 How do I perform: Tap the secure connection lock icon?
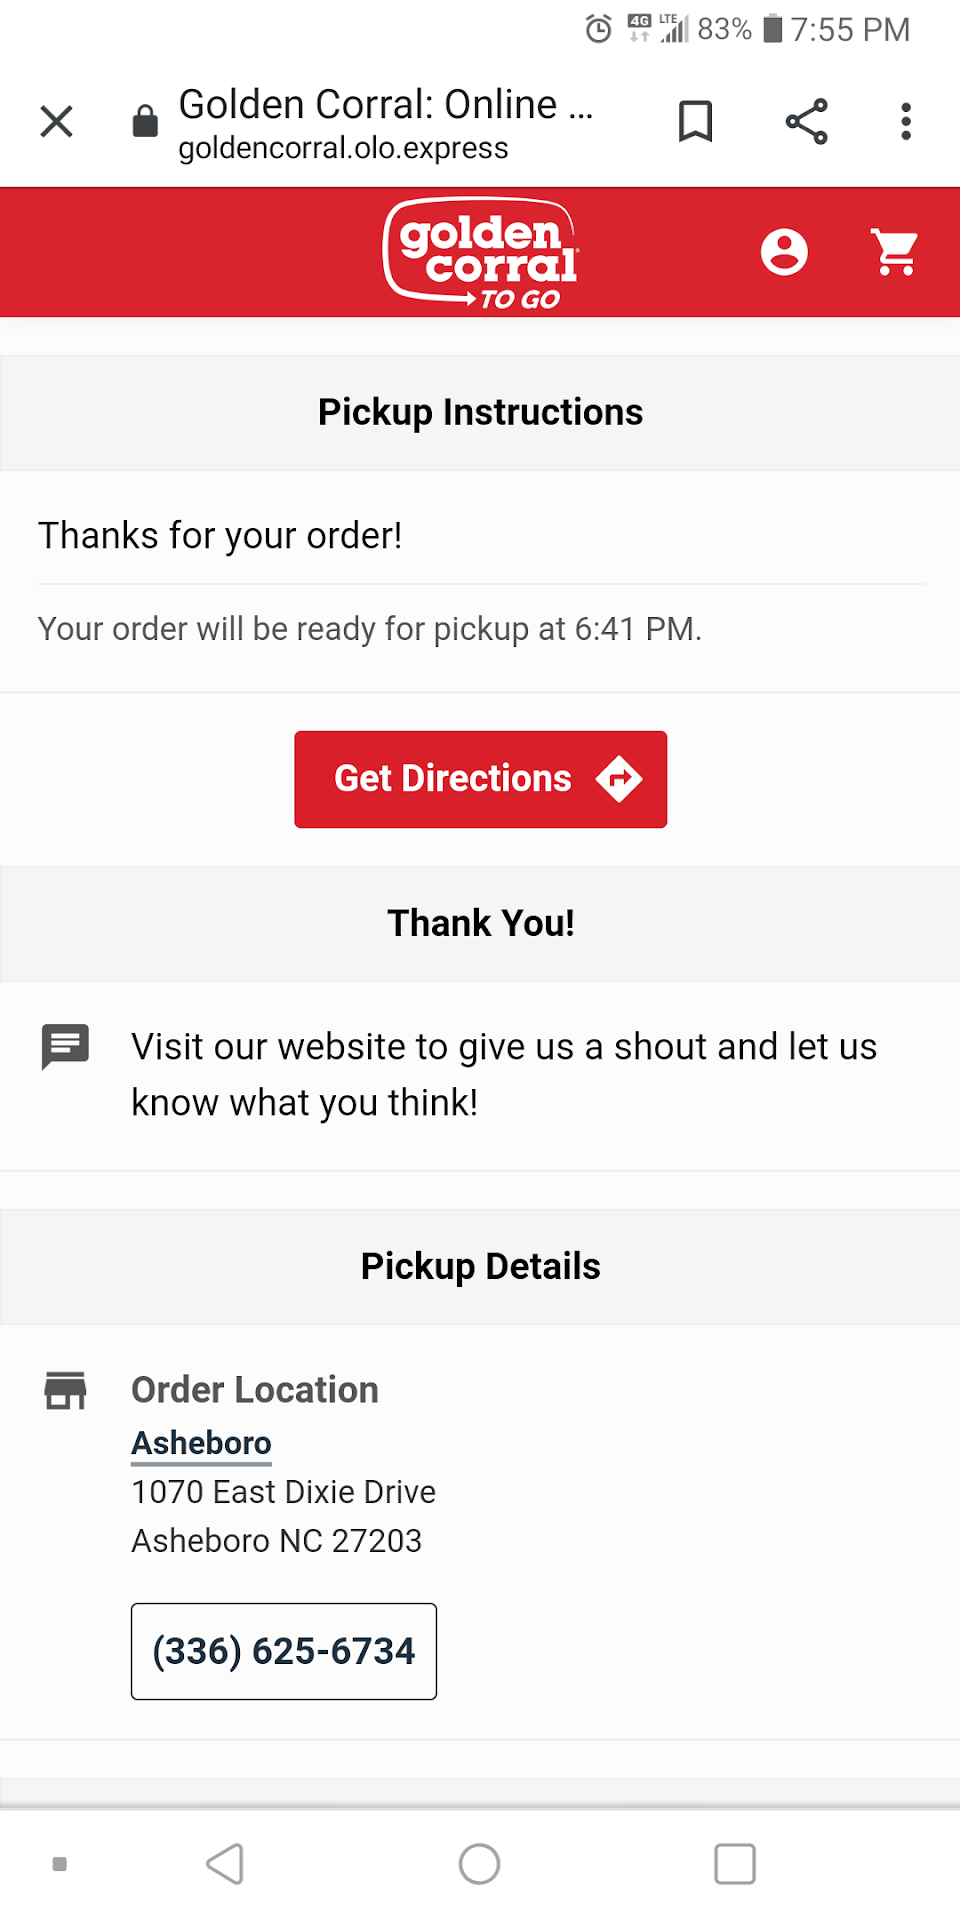point(145,122)
